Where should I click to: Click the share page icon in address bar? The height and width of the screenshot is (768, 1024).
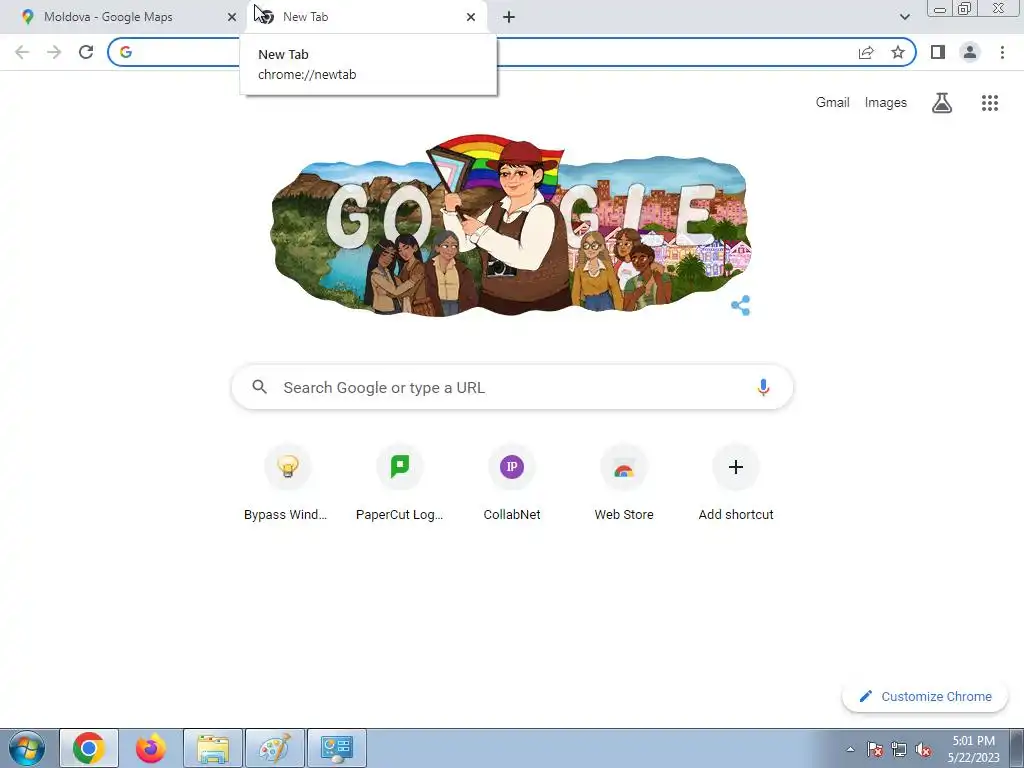click(866, 52)
